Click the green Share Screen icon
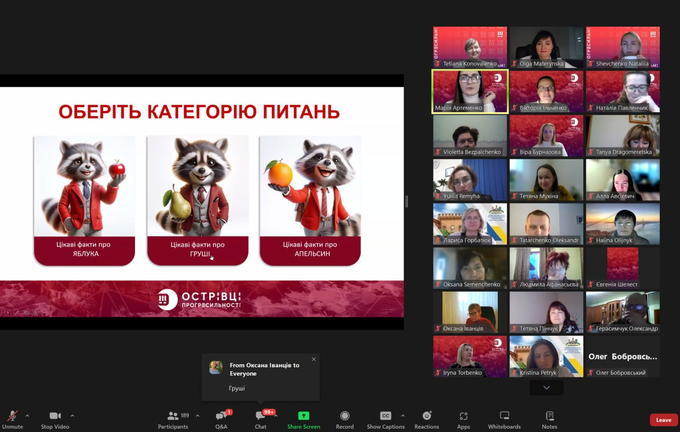680x432 pixels. (304, 417)
